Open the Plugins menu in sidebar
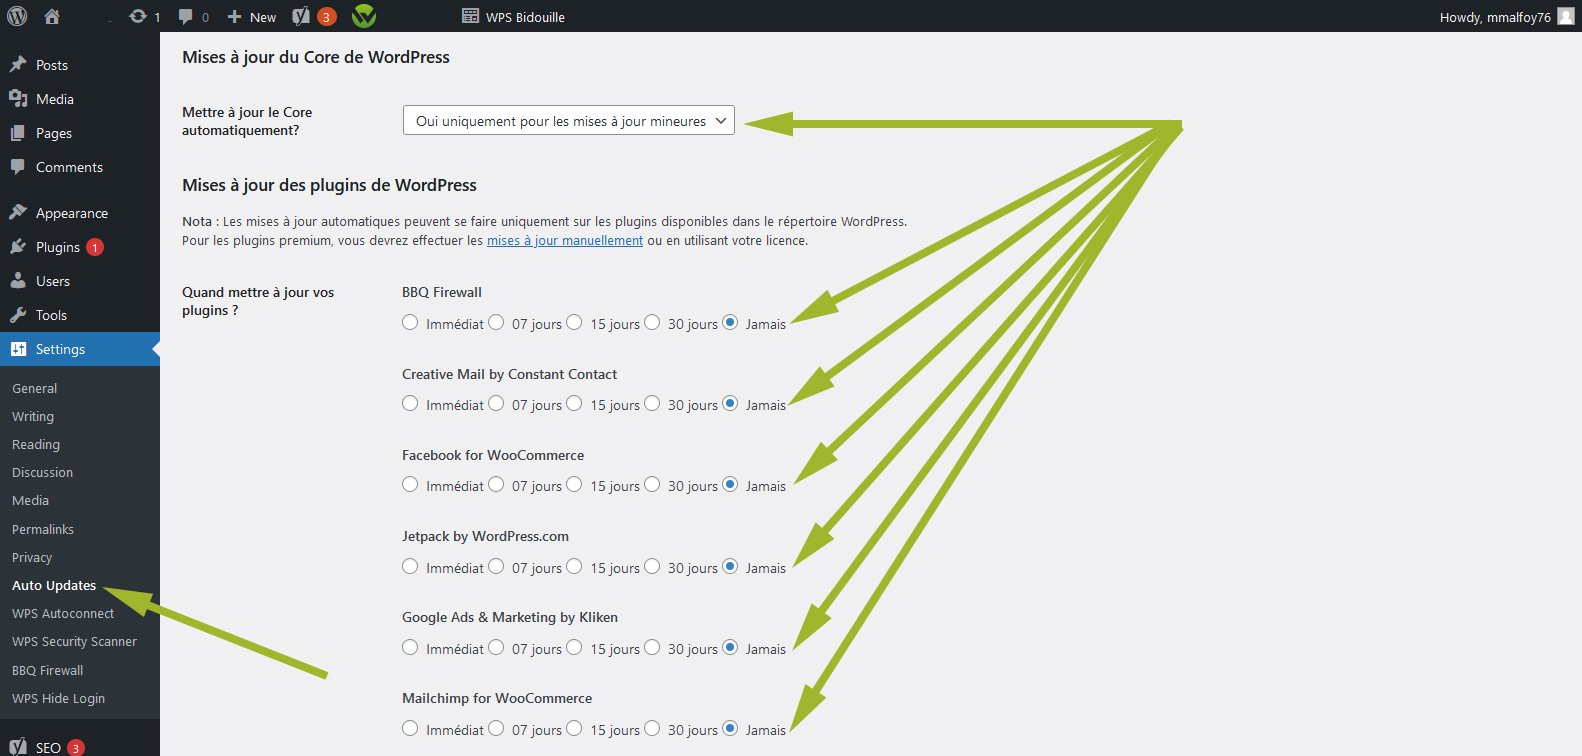 (x=57, y=247)
